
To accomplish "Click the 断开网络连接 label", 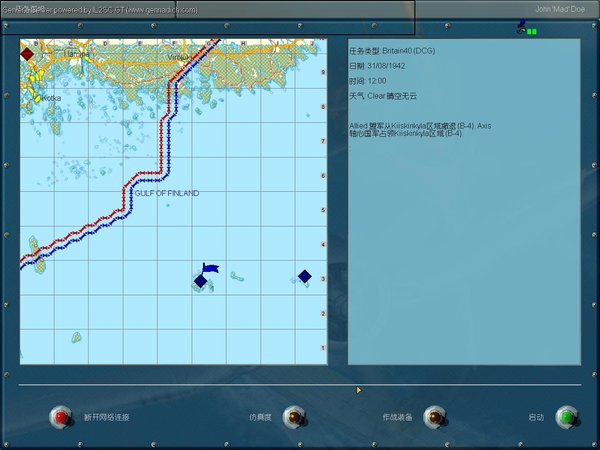I will (106, 417).
